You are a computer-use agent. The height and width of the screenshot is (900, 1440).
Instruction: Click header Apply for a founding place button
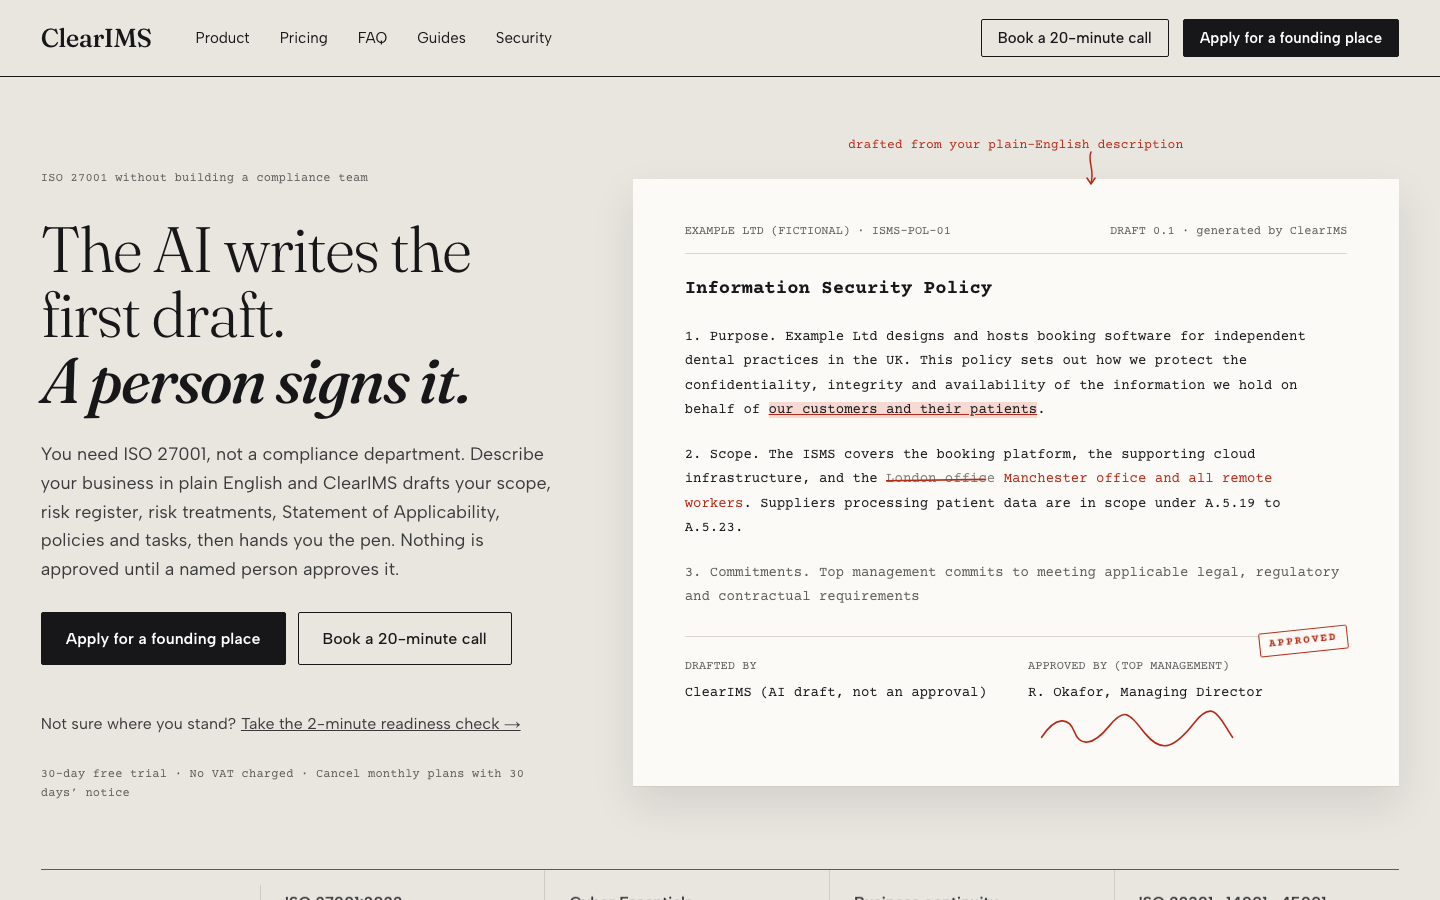click(x=1290, y=38)
